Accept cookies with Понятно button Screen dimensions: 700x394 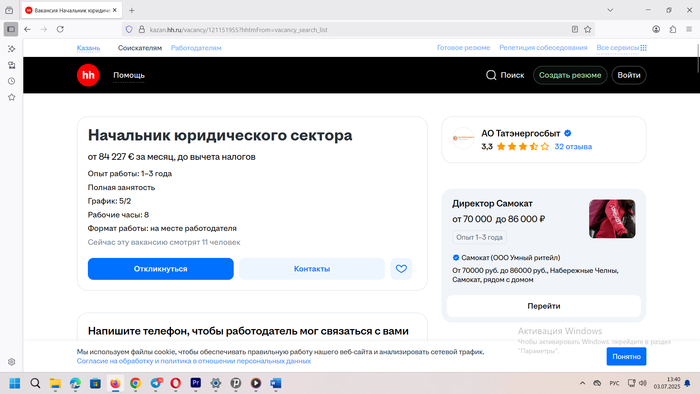(x=626, y=356)
